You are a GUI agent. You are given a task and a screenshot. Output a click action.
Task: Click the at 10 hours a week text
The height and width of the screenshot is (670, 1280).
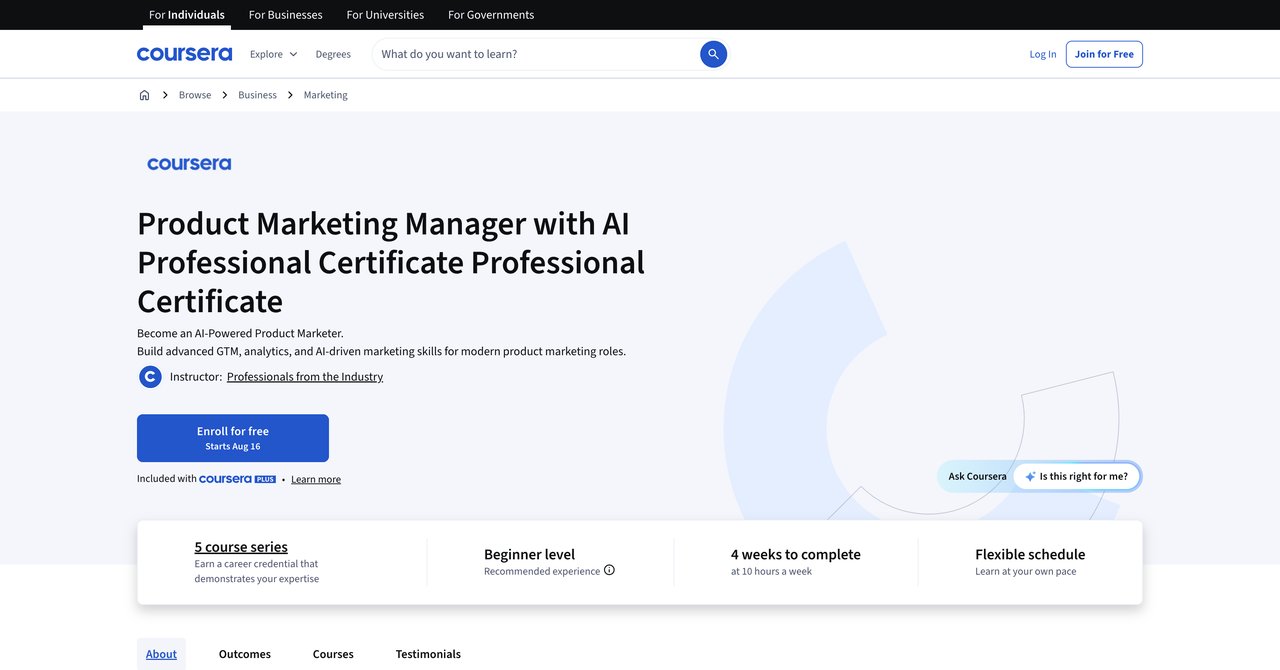[x=771, y=572]
